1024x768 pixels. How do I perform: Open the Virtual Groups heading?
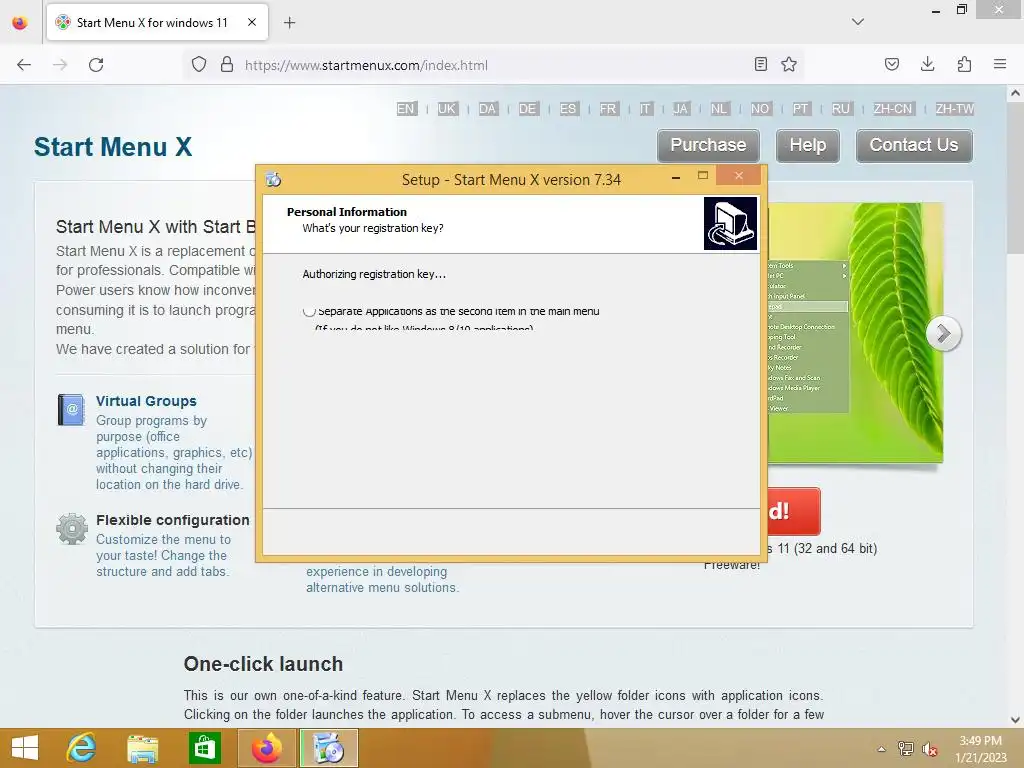click(146, 401)
